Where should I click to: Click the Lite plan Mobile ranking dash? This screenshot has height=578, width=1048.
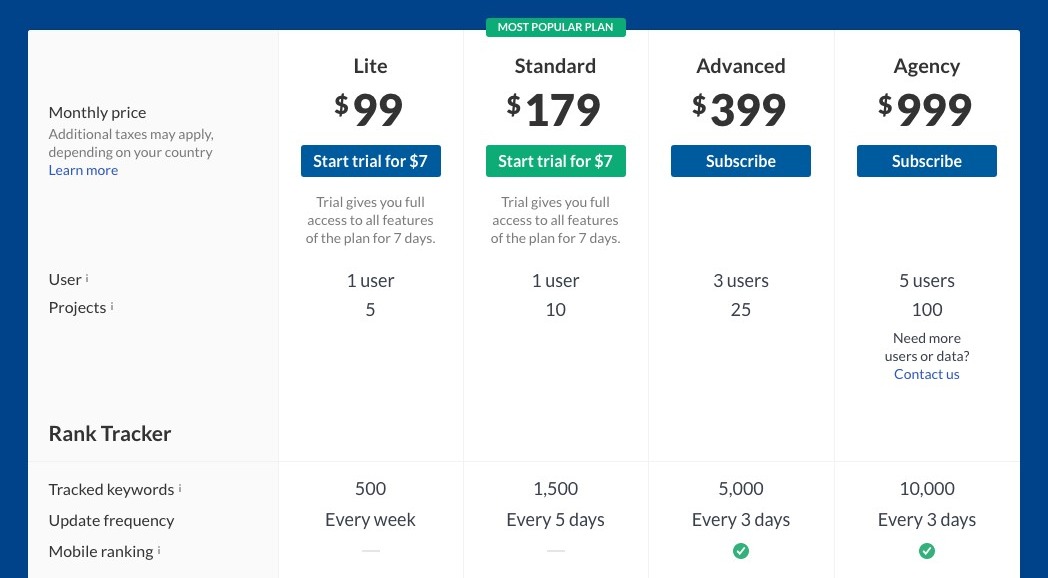click(x=370, y=551)
